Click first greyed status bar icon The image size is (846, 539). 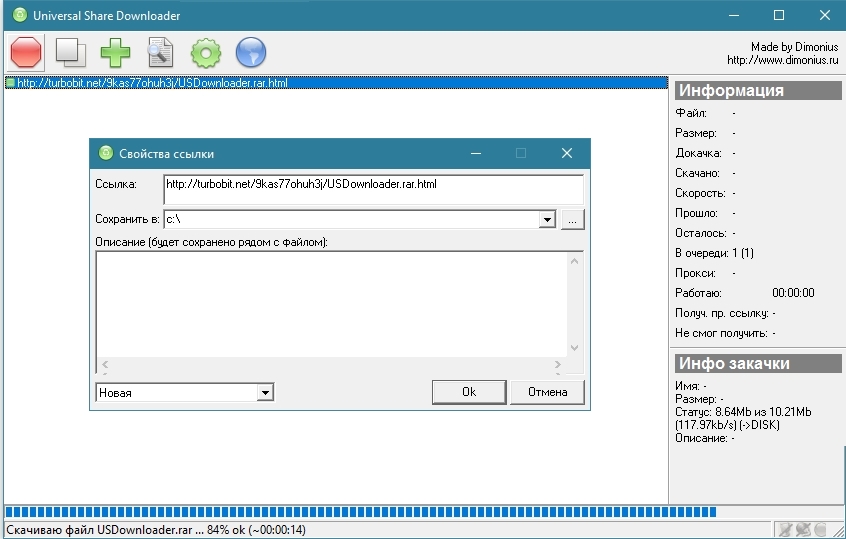point(785,529)
